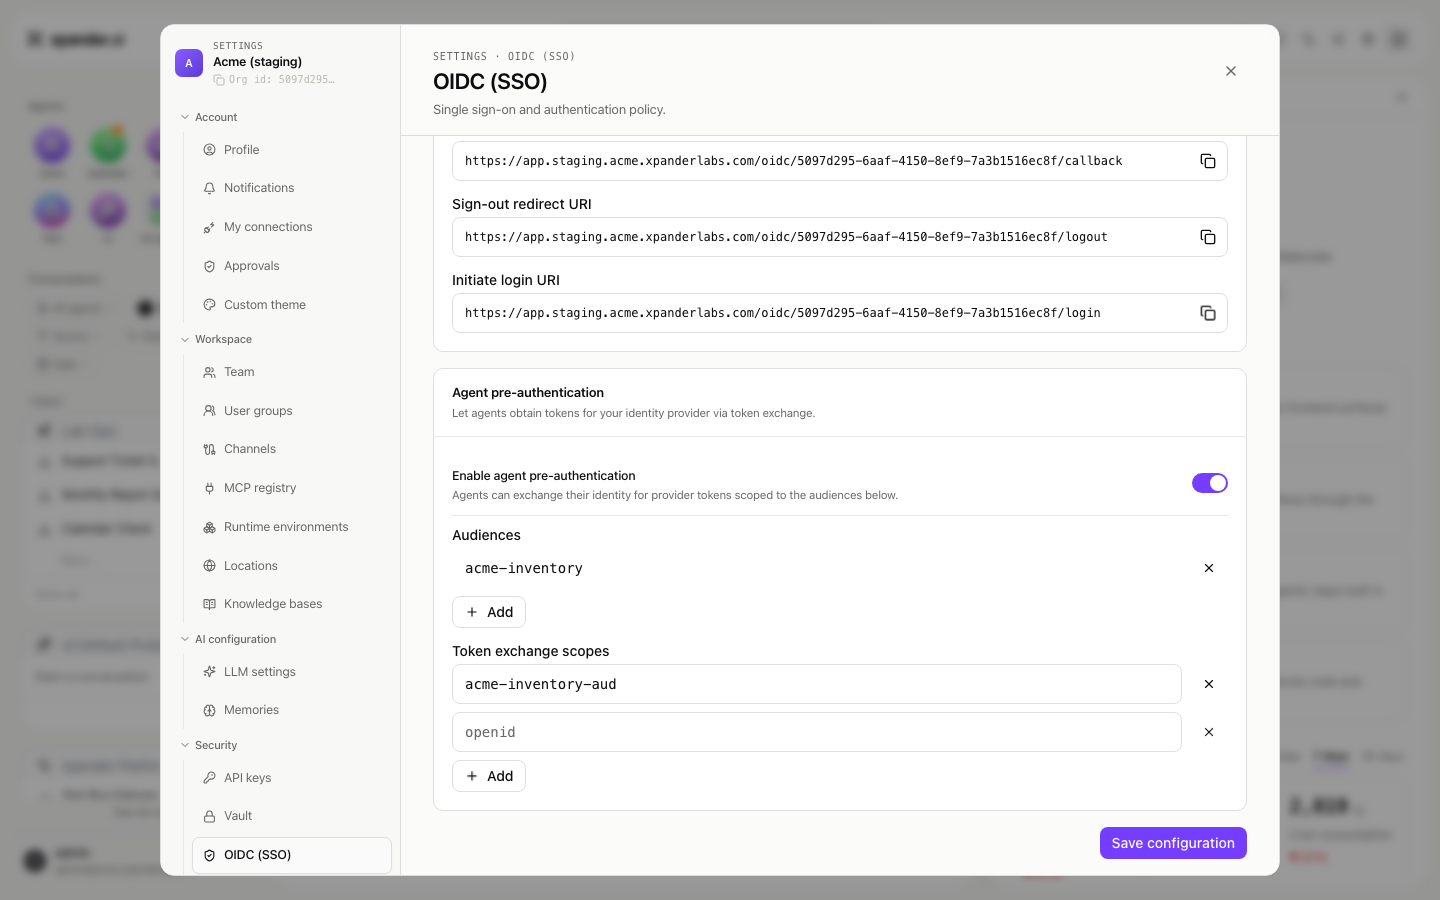The height and width of the screenshot is (900, 1440).
Task: Click the Locations globe icon
Action: click(209, 566)
